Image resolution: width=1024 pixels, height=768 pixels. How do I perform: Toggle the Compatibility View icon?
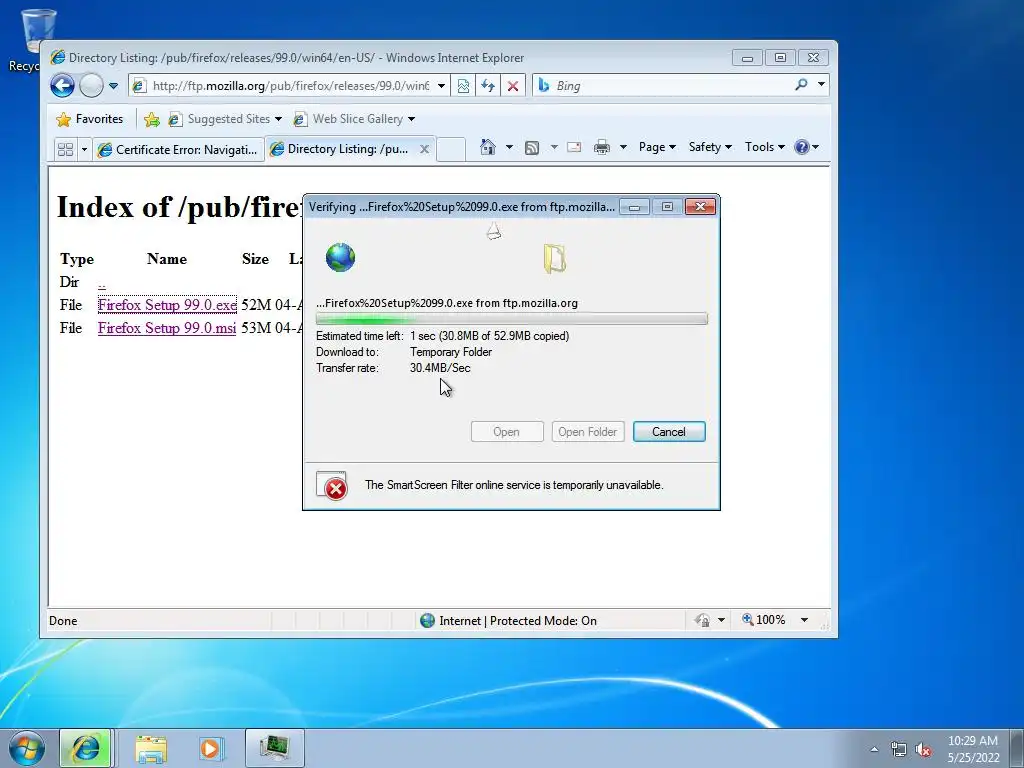pyautogui.click(x=463, y=86)
